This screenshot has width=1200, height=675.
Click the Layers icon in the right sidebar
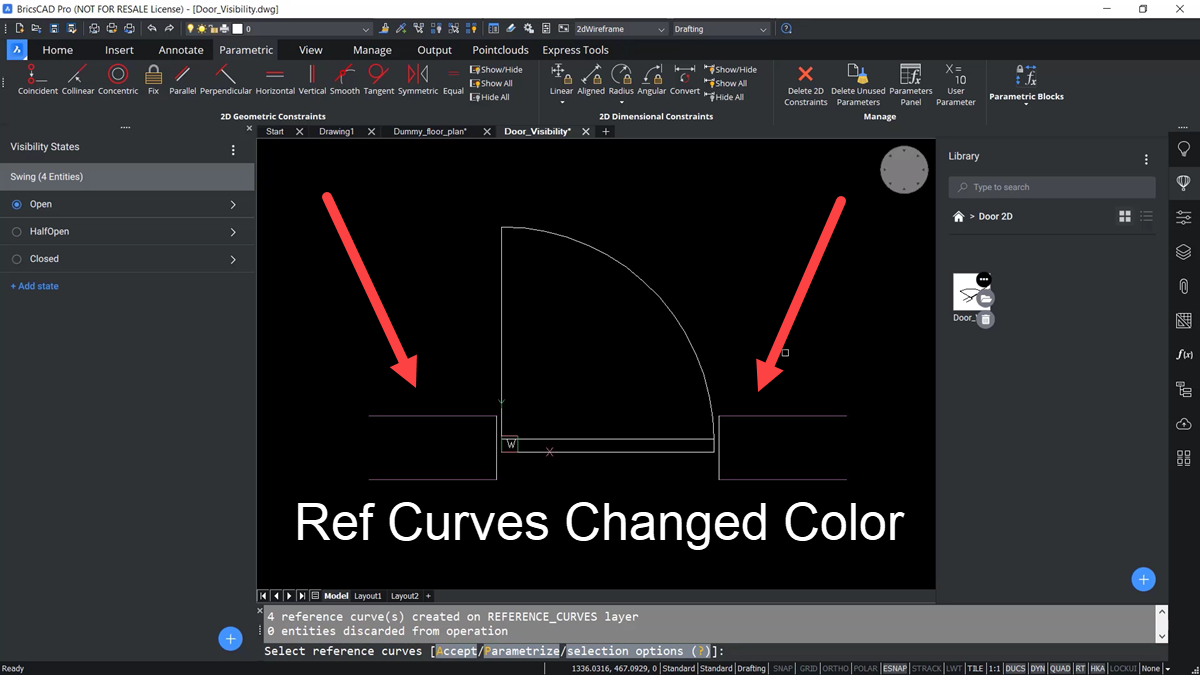point(1183,252)
